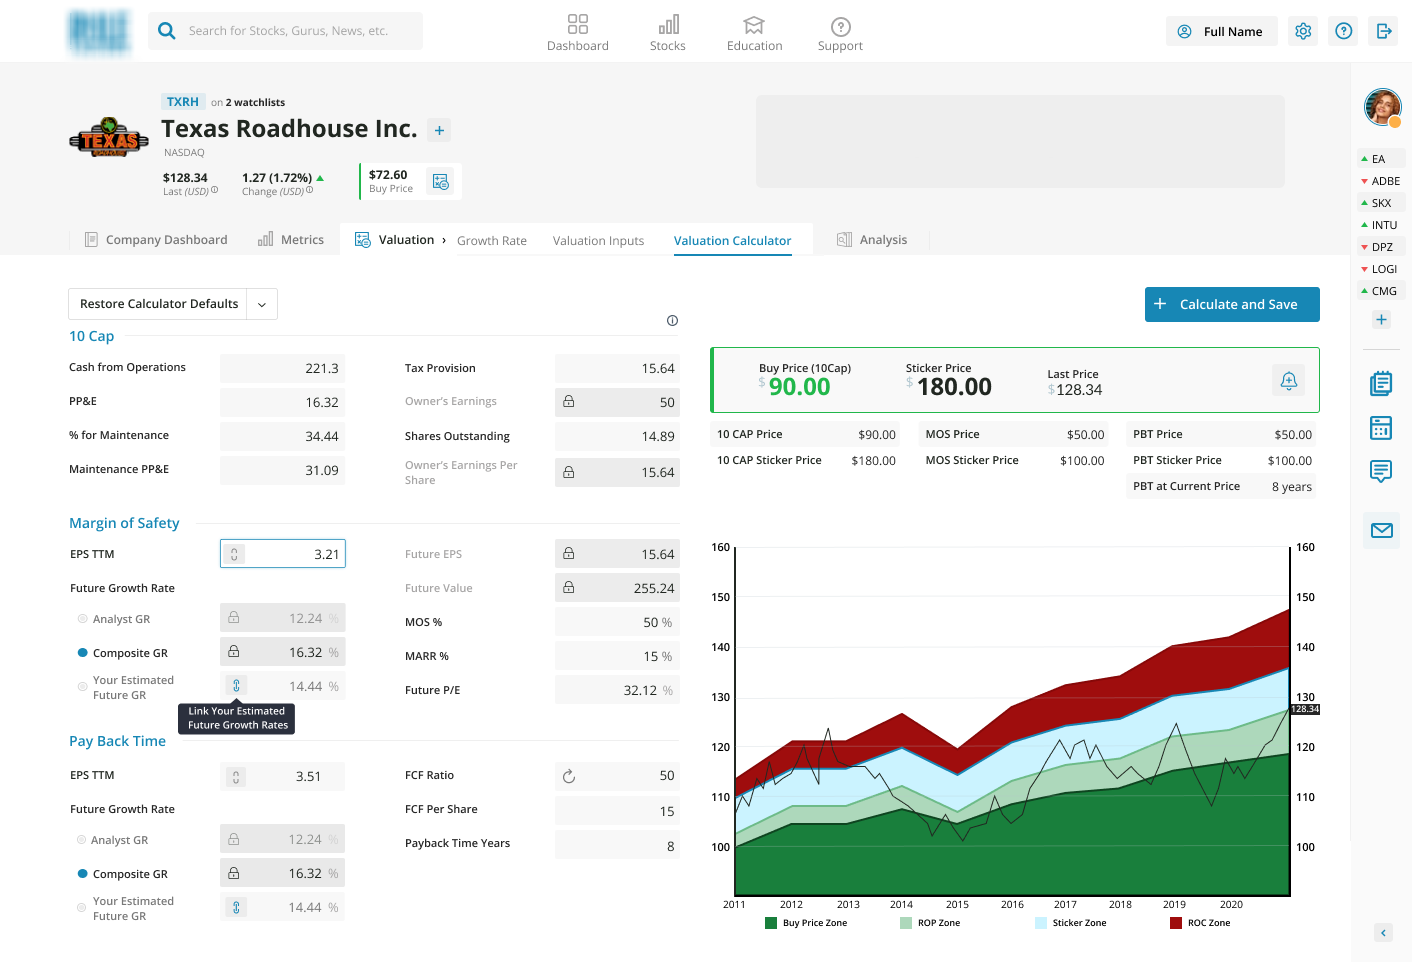Edit the MOS % value field
This screenshot has height=962, width=1412.
pos(617,622)
